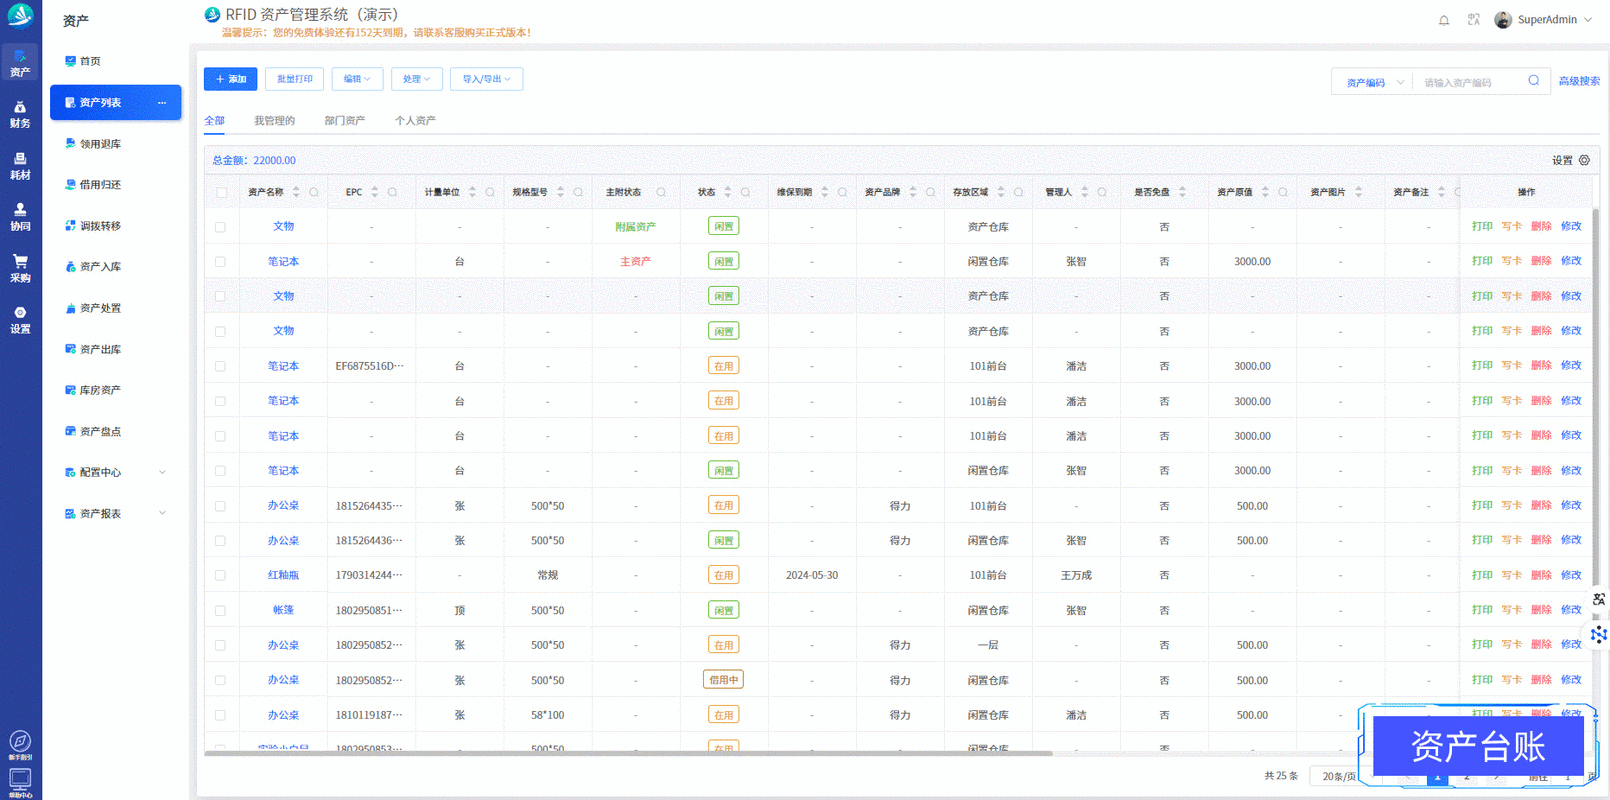
Task: Click the horizontal scrollbar below the table
Action: [628, 753]
